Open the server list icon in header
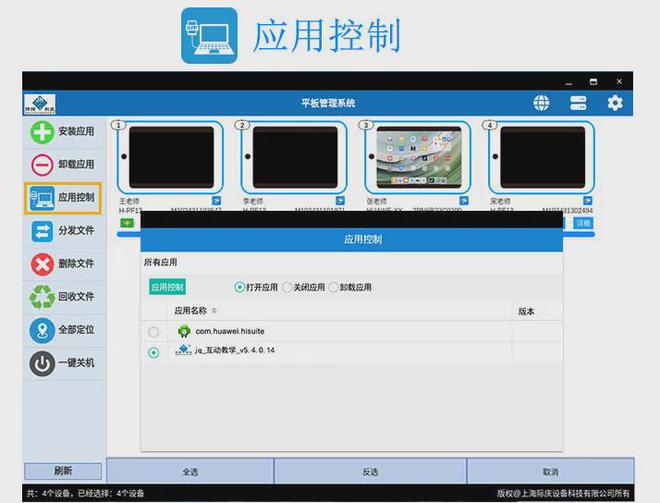 (x=578, y=103)
